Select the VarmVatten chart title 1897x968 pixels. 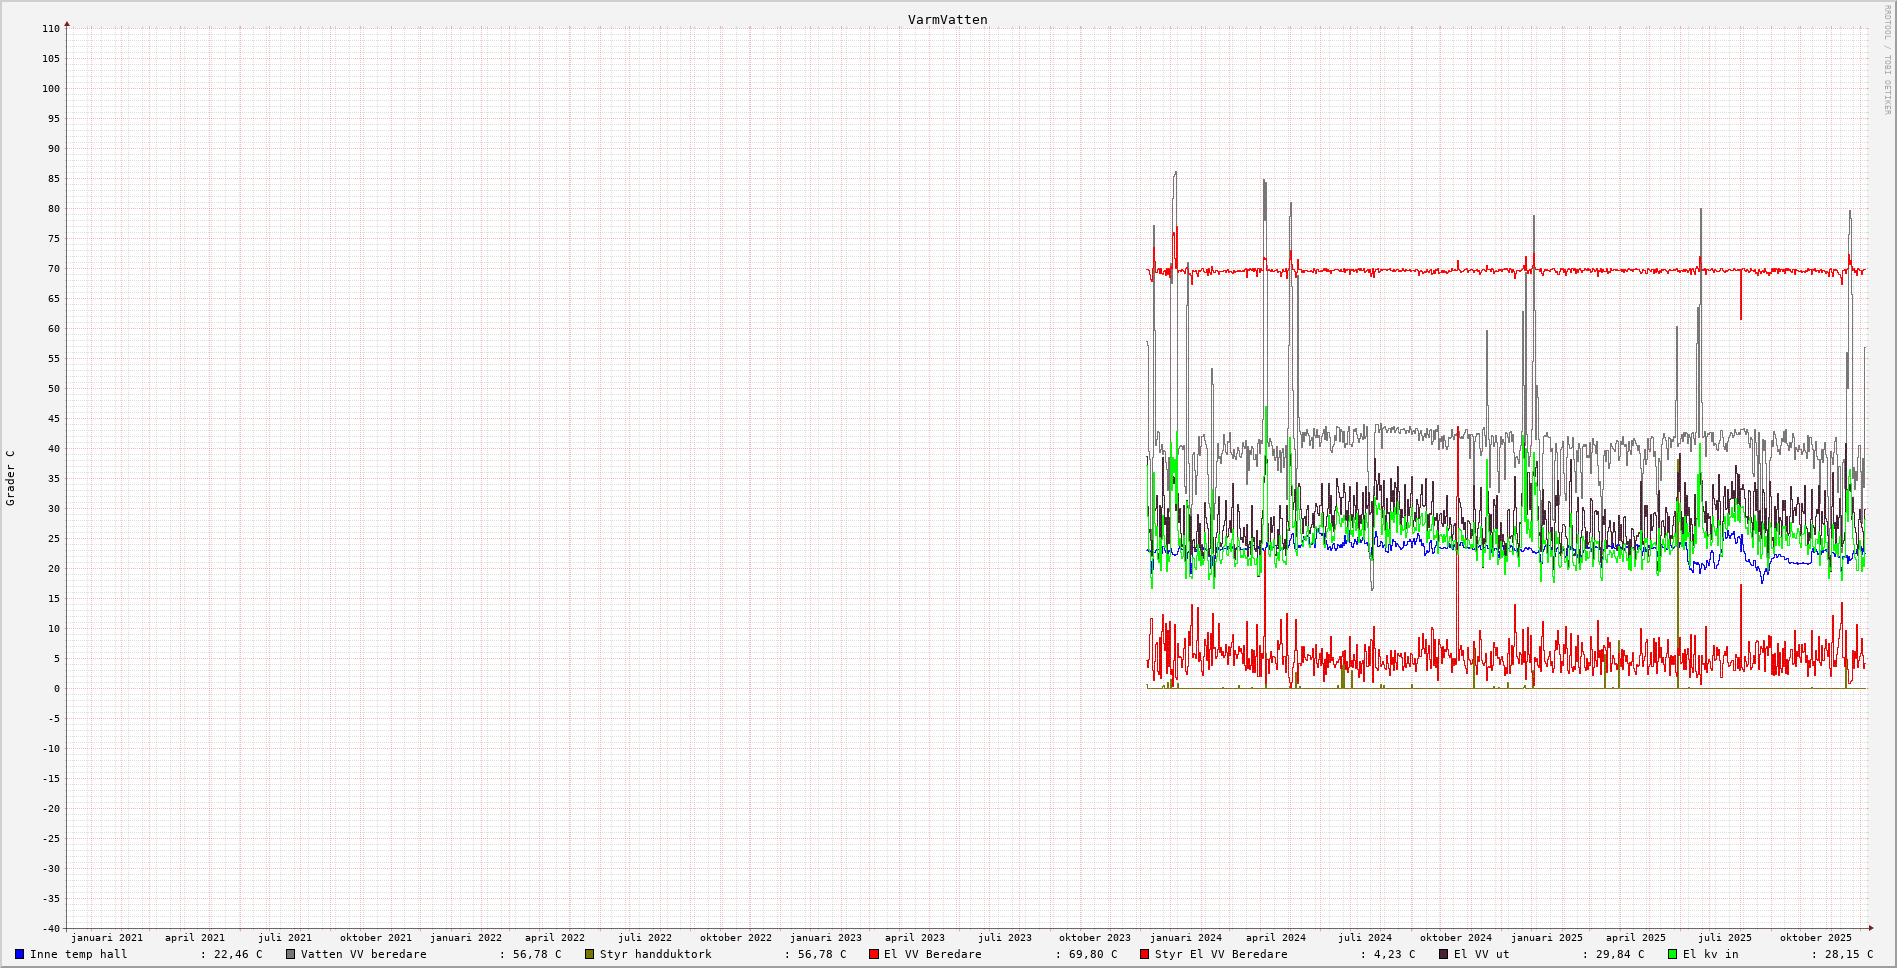[x=947, y=20]
